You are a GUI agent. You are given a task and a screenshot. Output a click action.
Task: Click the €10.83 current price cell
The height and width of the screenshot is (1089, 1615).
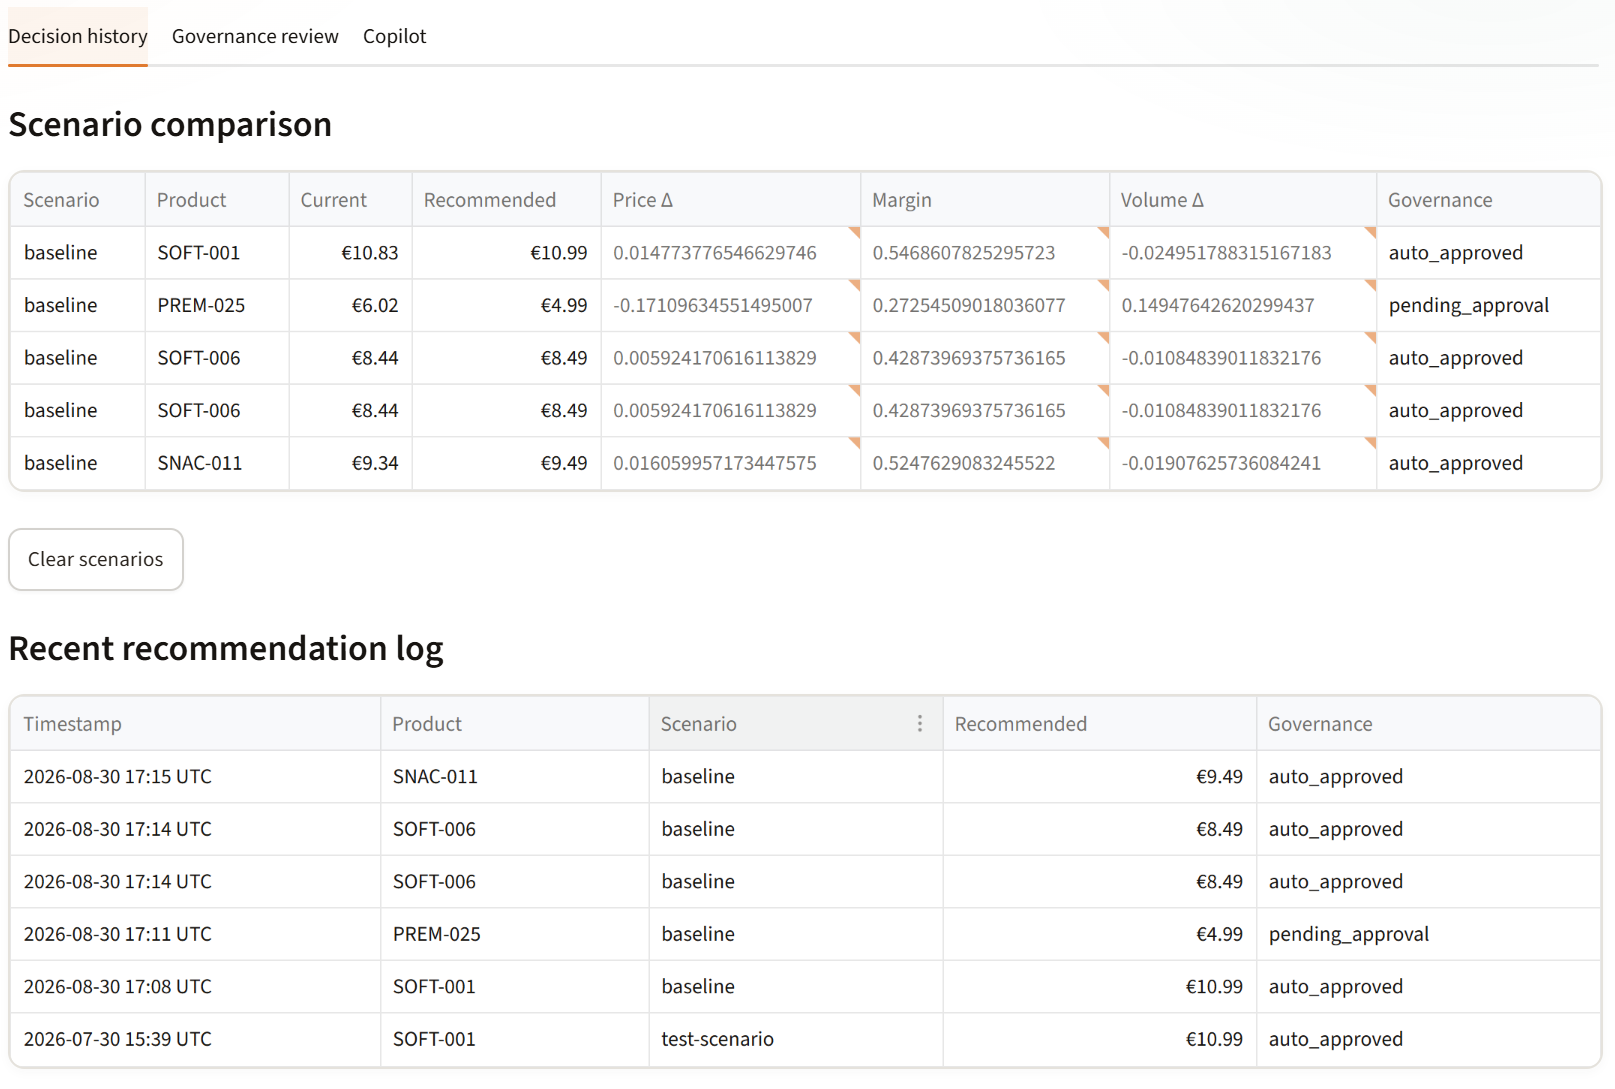pos(351,253)
